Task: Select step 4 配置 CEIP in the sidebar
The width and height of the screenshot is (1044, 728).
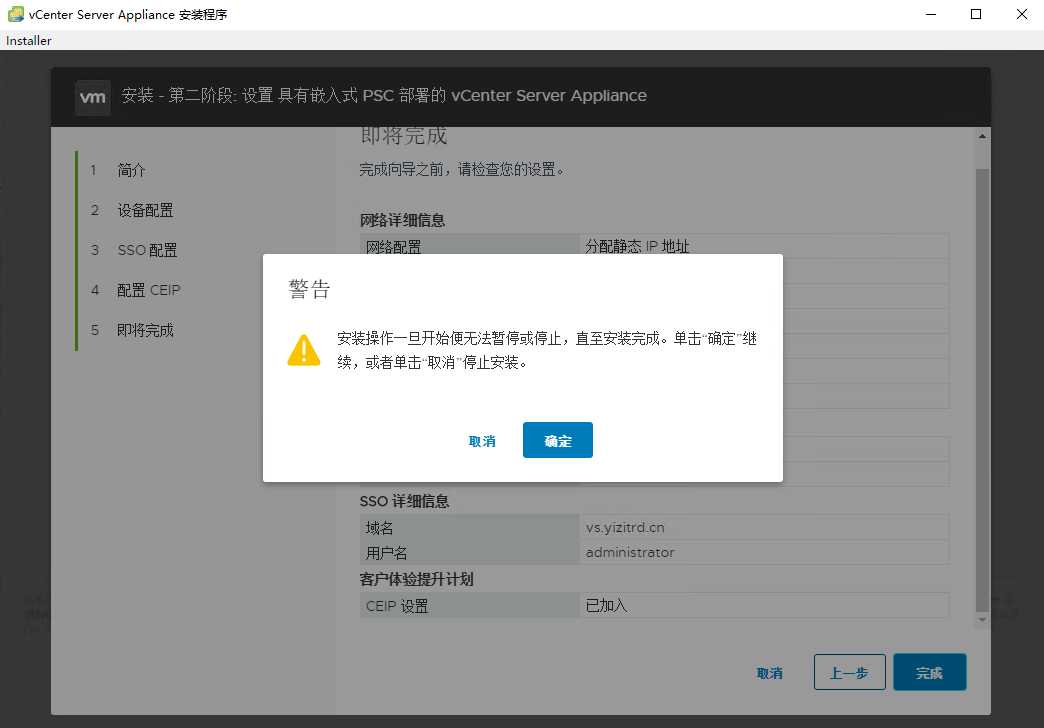Action: (147, 290)
